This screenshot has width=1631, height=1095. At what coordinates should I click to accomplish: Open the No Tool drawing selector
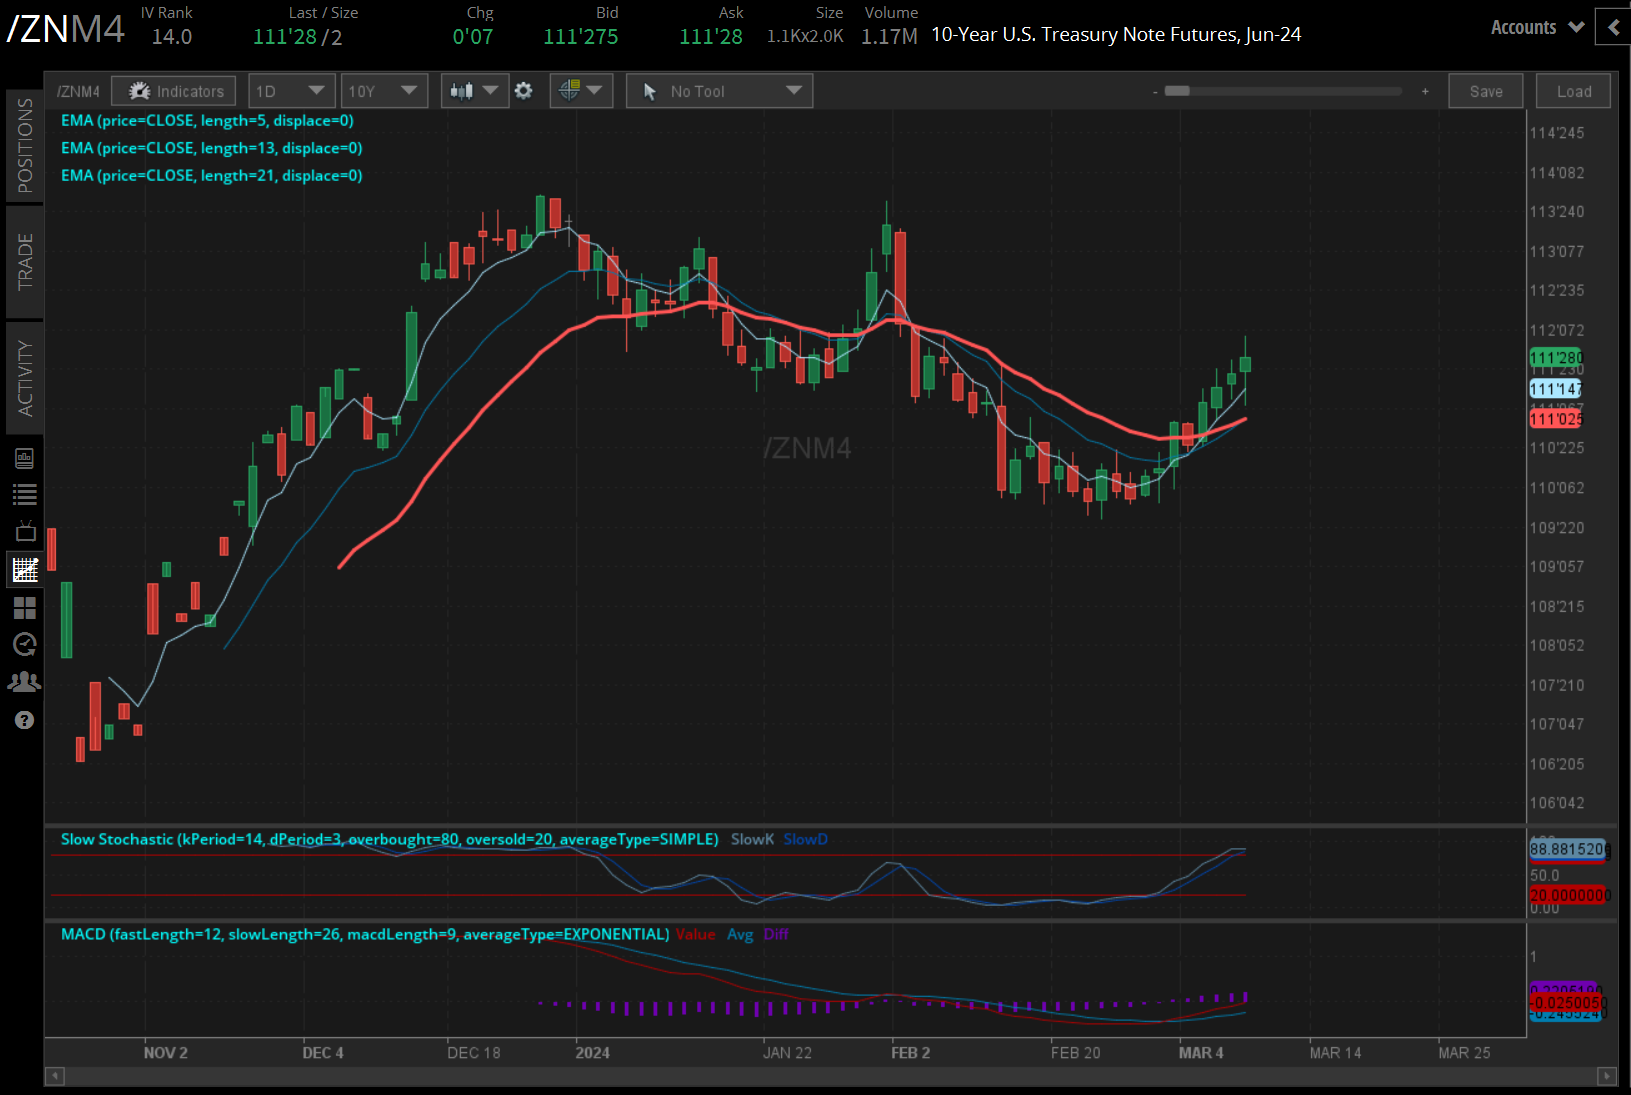[x=719, y=91]
